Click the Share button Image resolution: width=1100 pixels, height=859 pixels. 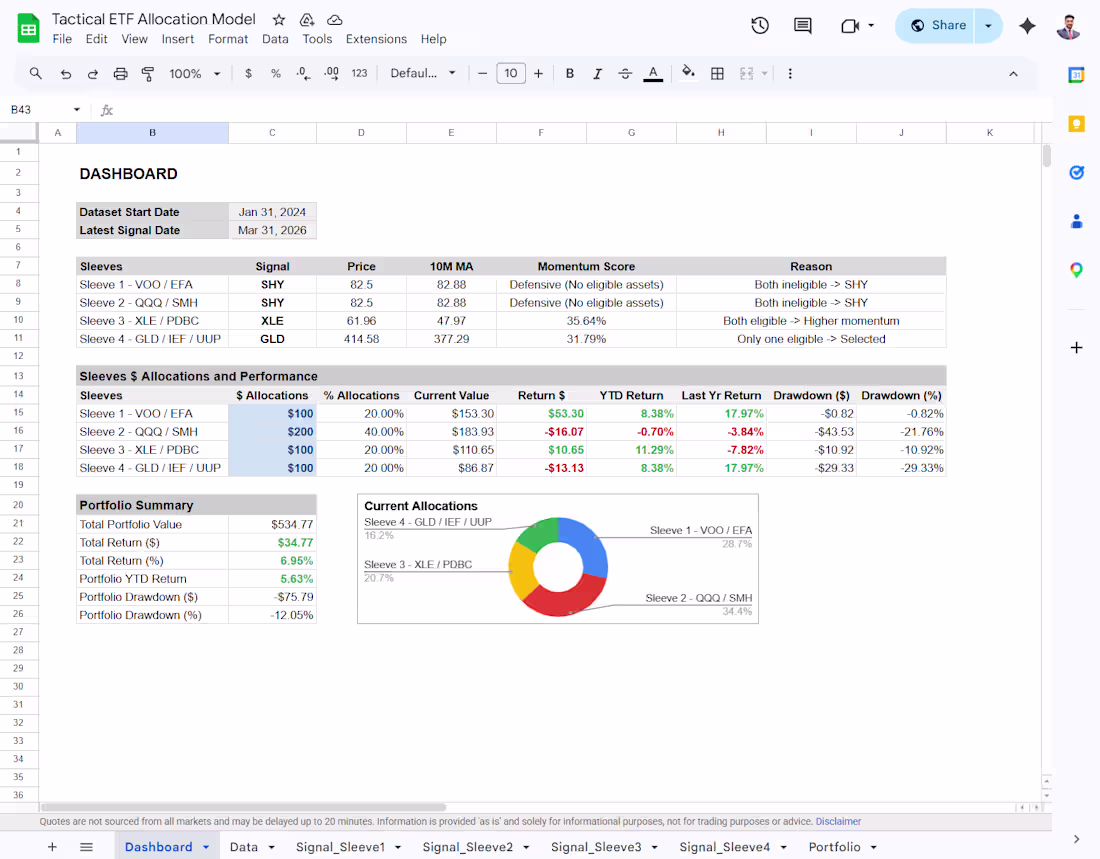(x=936, y=26)
